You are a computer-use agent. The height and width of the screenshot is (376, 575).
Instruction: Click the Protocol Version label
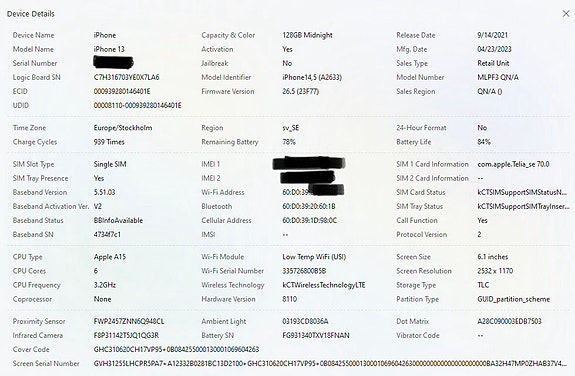pos(421,234)
